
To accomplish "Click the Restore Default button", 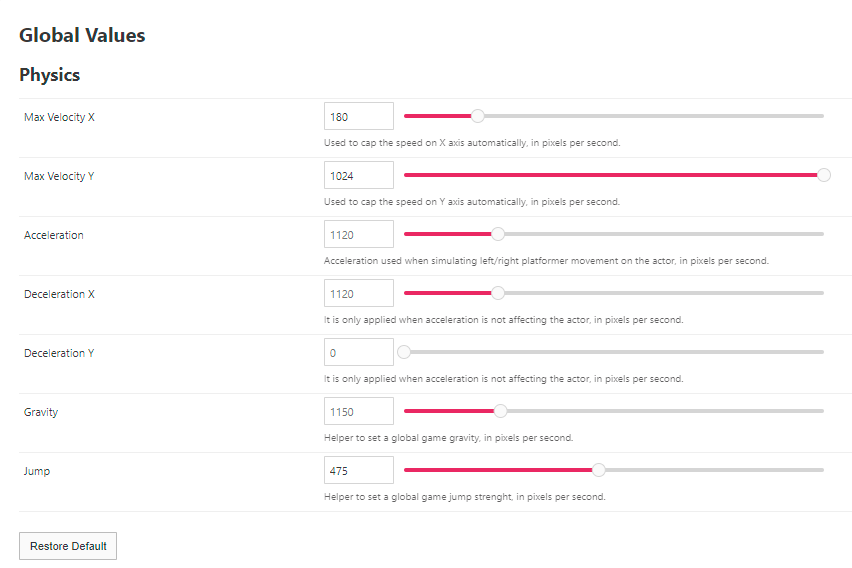I will [68, 546].
